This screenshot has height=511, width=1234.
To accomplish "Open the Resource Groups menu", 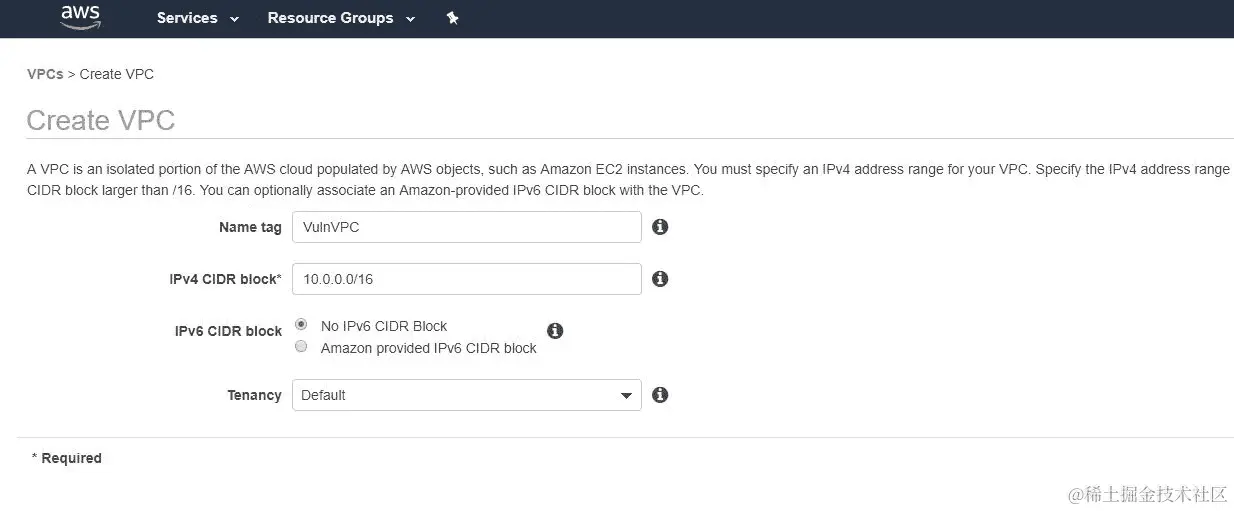I will click(330, 18).
